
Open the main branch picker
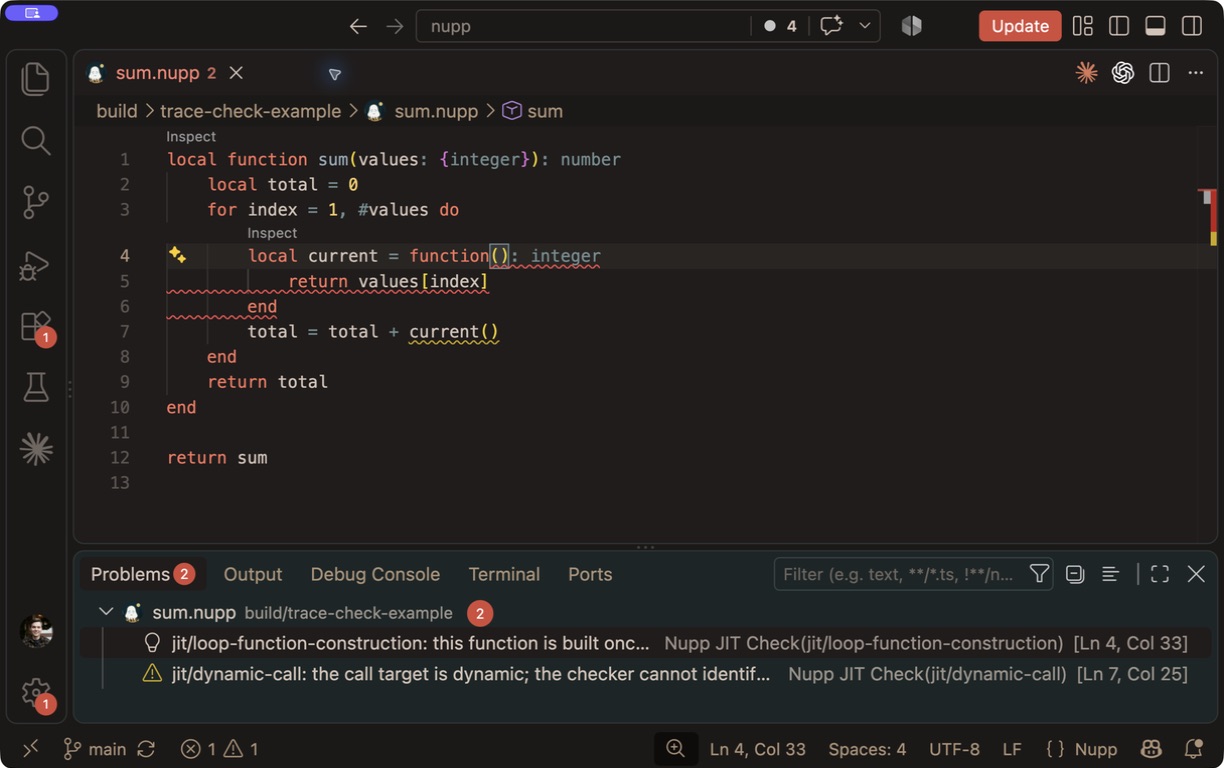(95, 749)
